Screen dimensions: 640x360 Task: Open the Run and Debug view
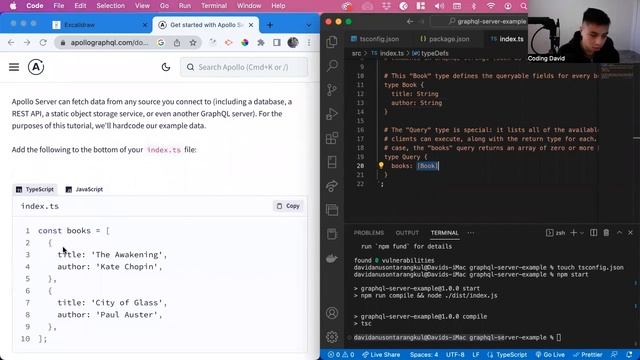point(332,114)
